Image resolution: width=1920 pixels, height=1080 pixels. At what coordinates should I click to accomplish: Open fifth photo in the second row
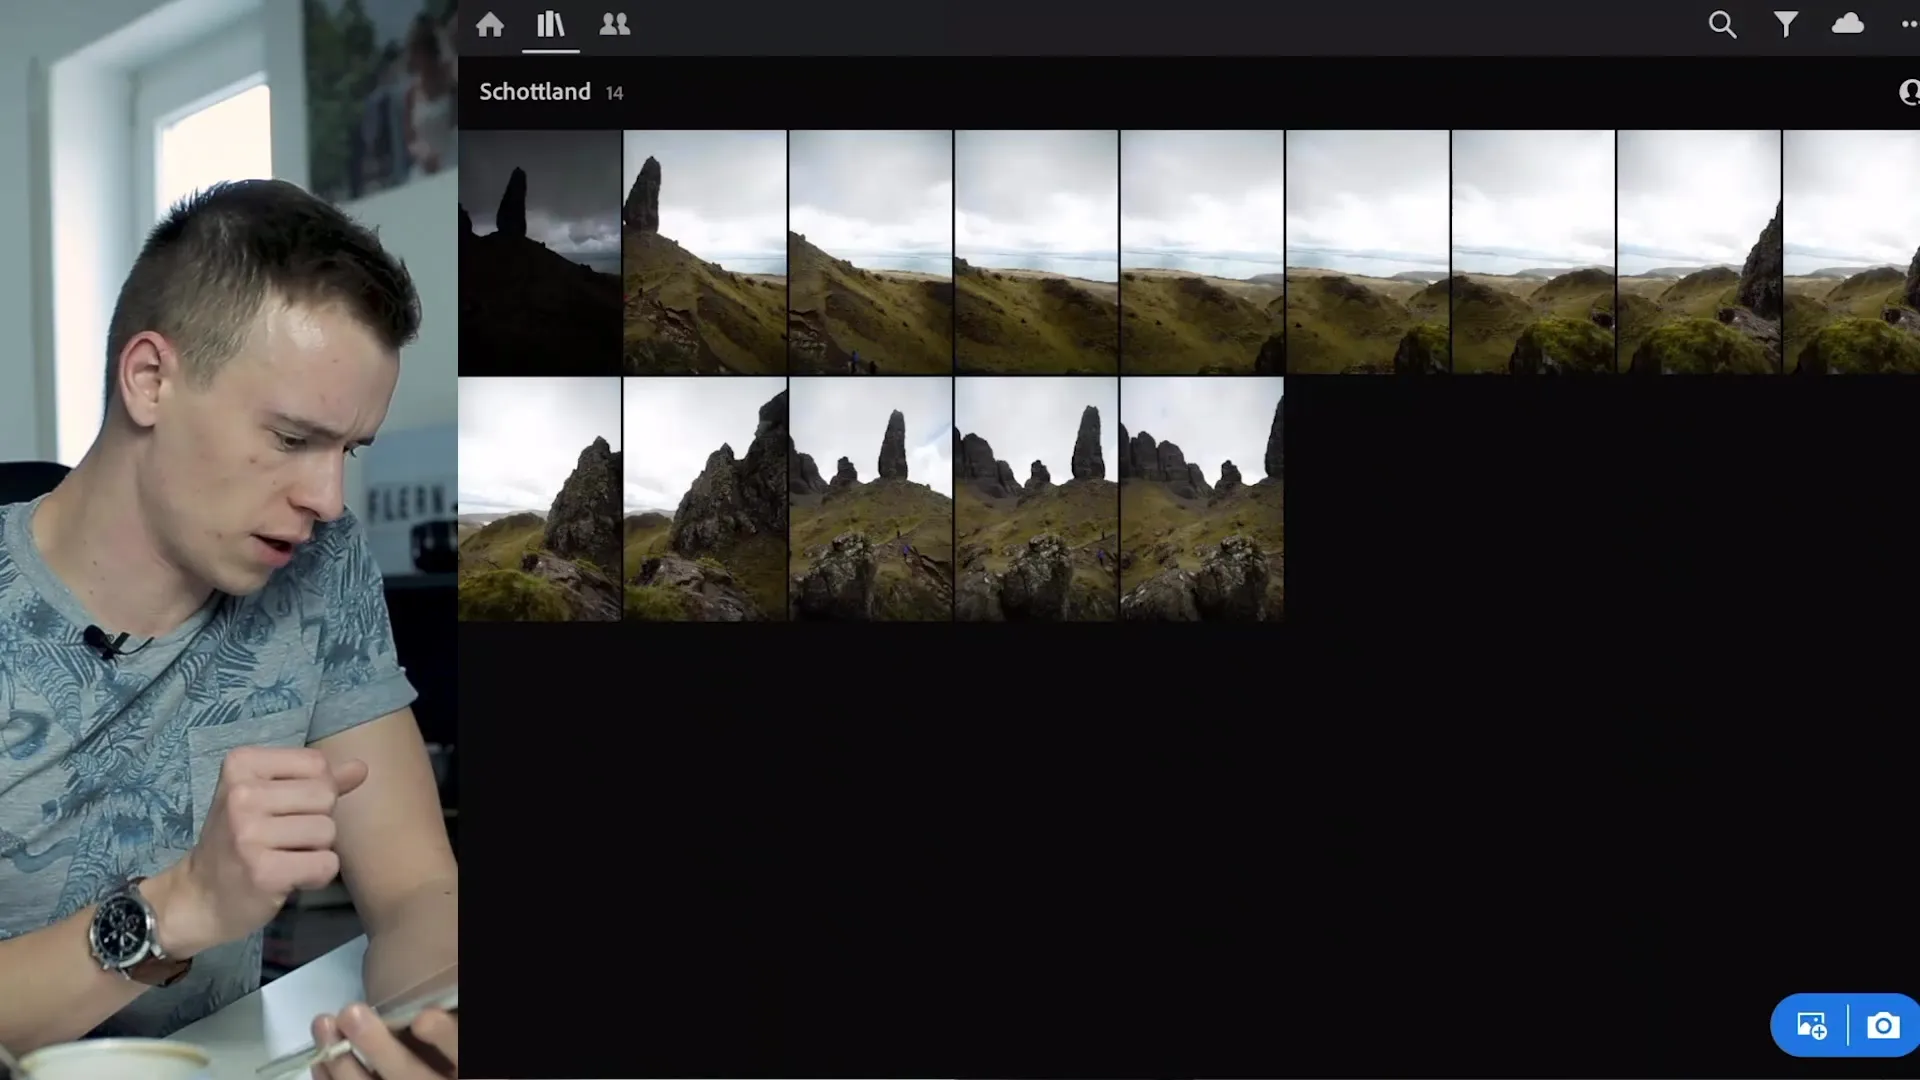point(1202,499)
